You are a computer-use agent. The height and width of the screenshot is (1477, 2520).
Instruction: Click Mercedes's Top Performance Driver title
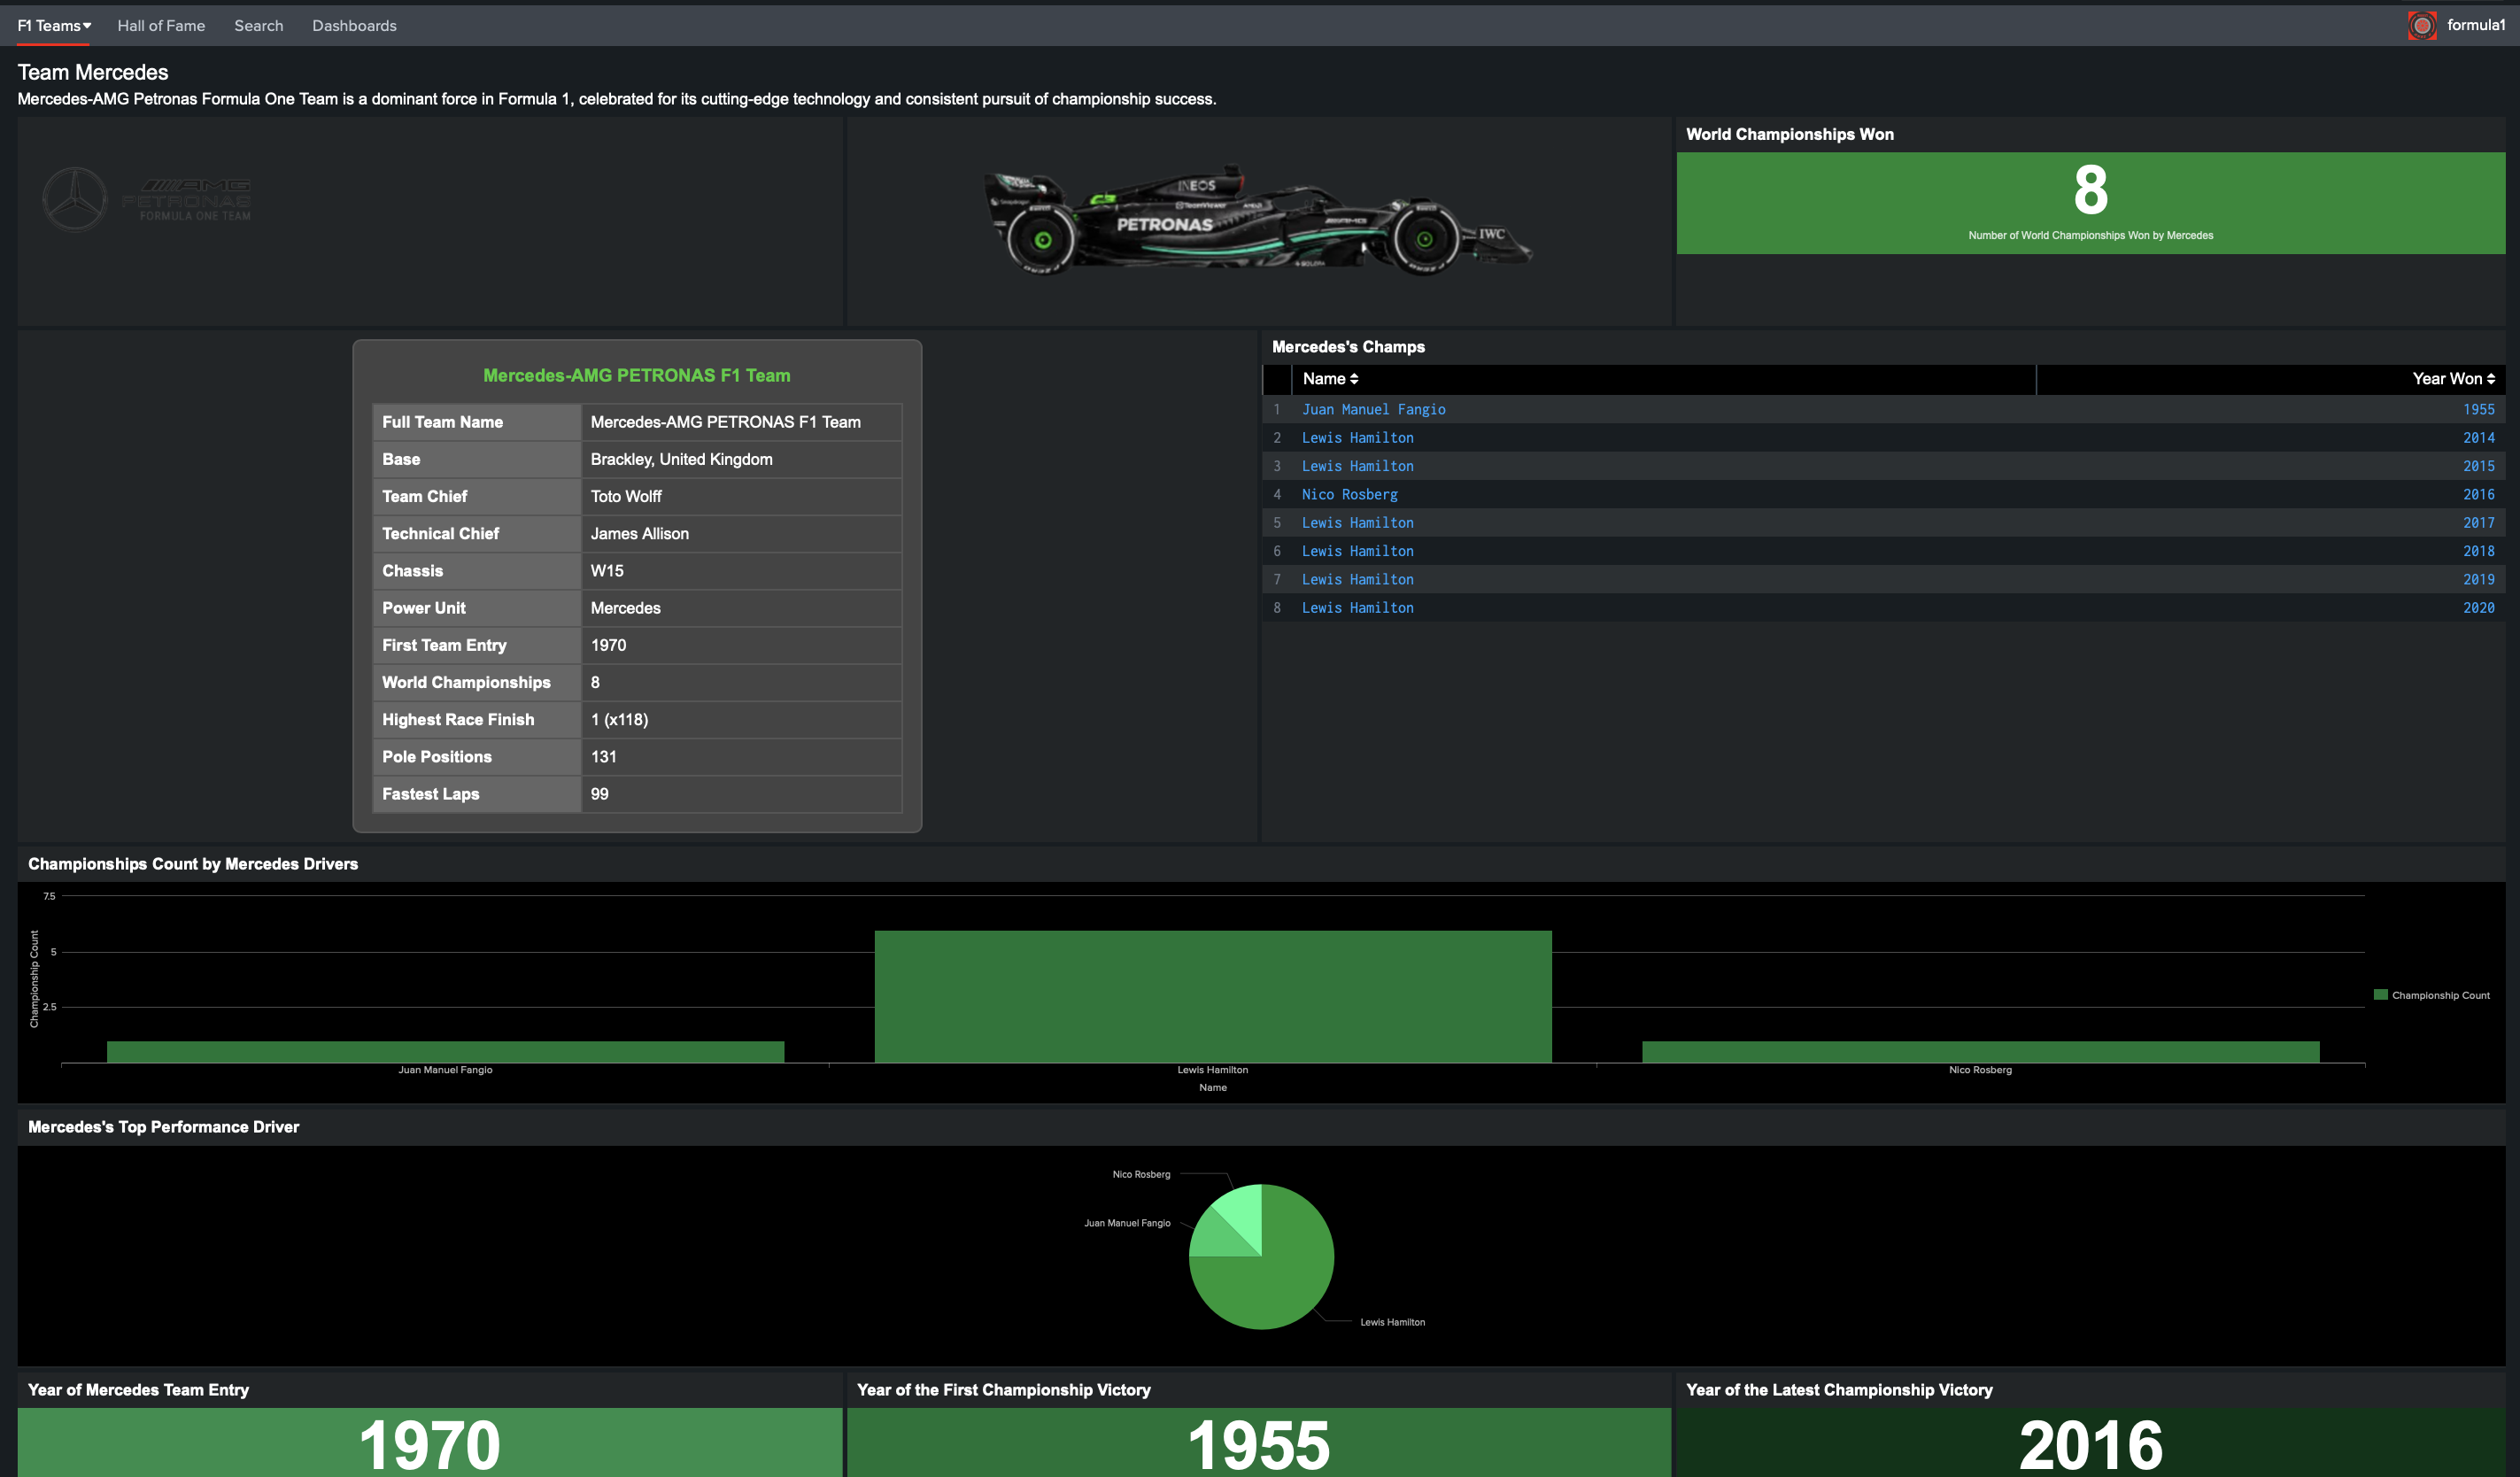pyautogui.click(x=163, y=1127)
